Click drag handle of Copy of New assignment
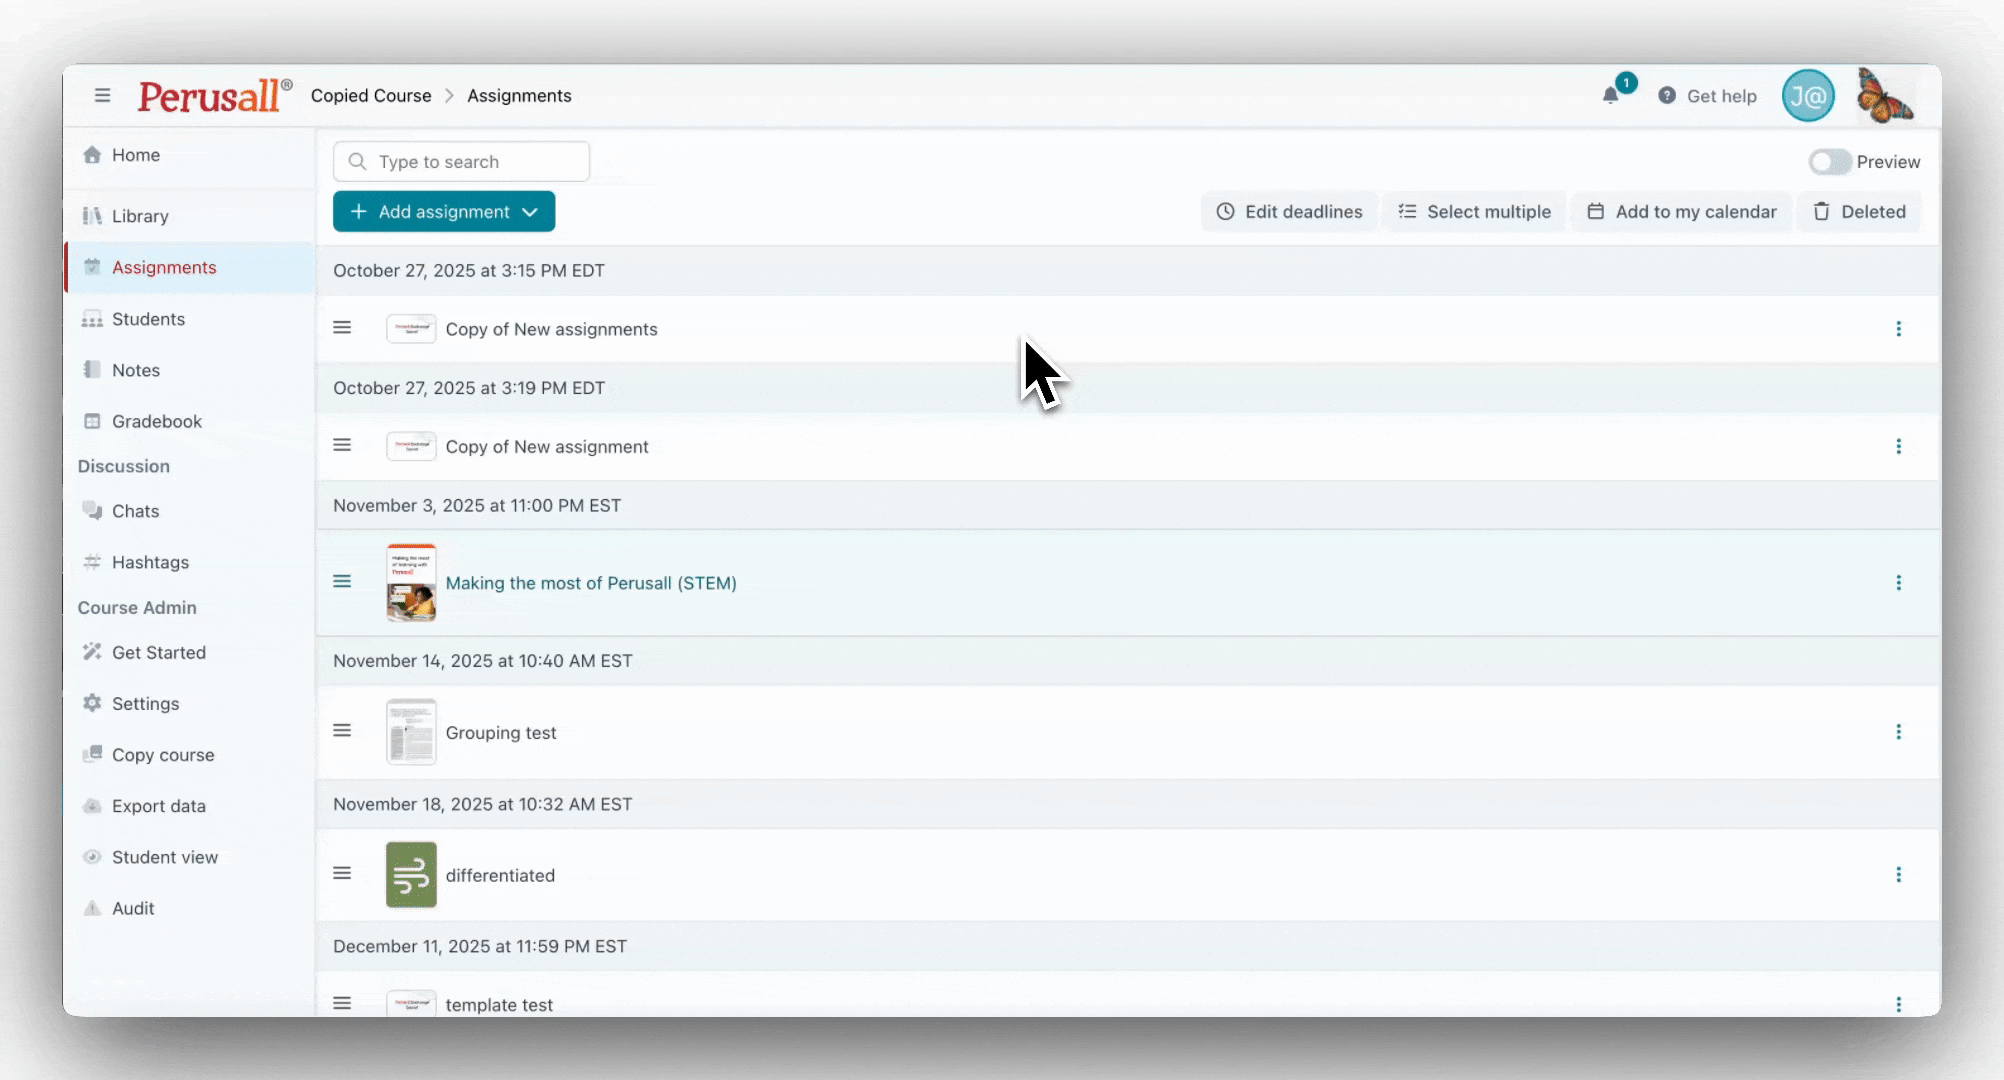The width and height of the screenshot is (2004, 1080). (342, 445)
